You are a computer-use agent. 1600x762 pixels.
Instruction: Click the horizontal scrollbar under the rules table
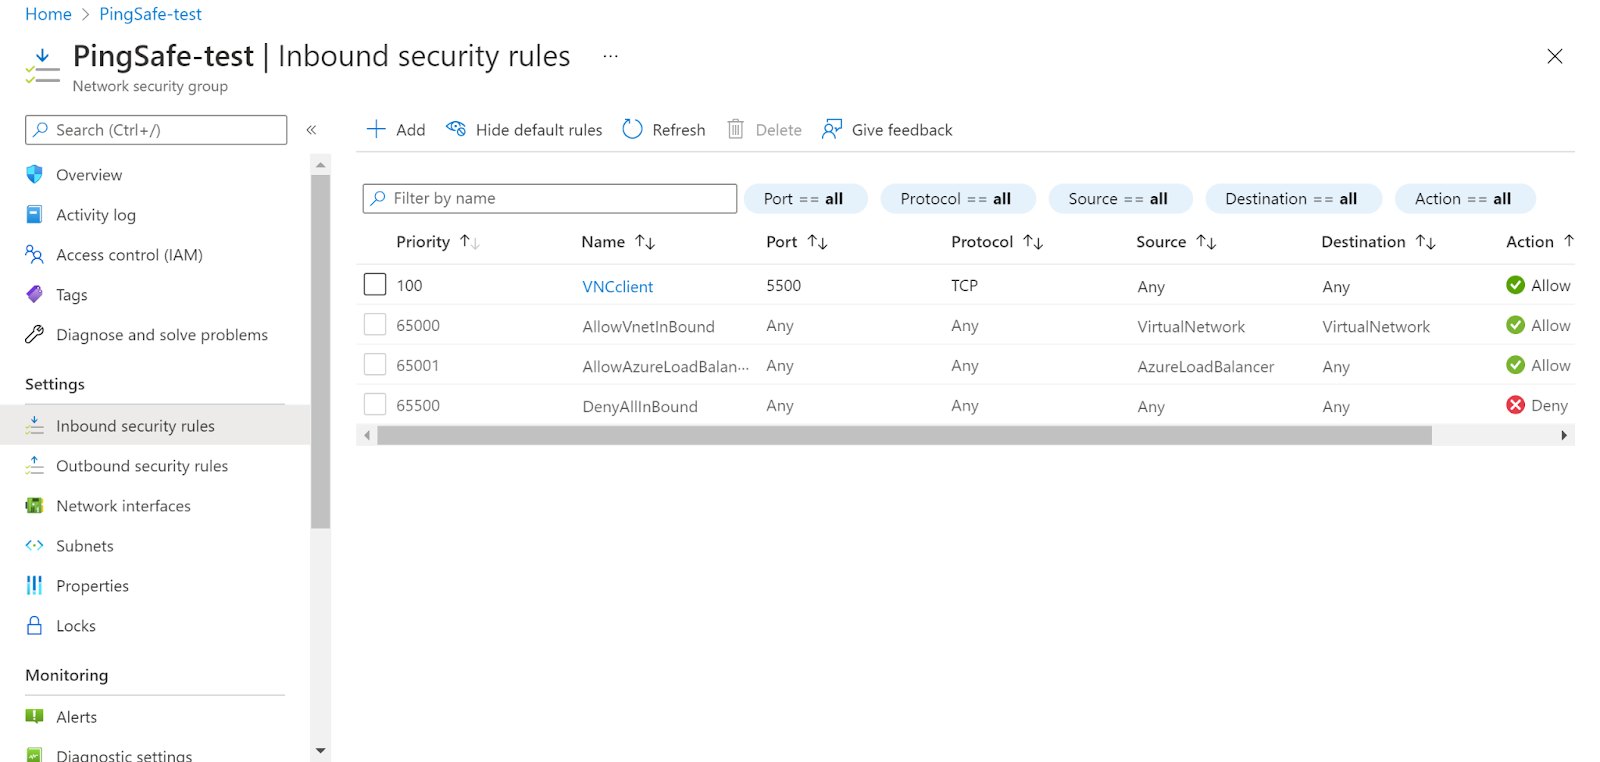point(904,435)
